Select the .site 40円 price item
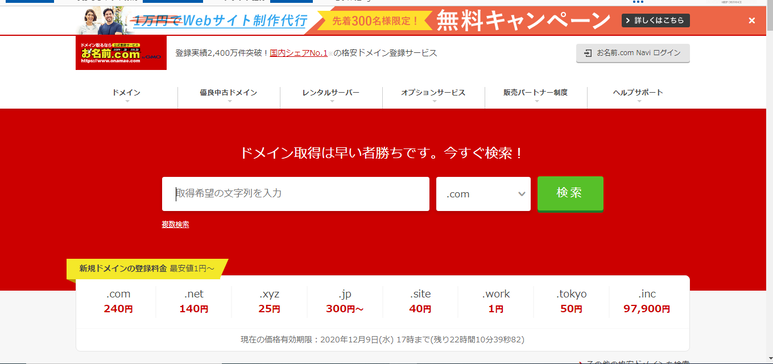Screen dimensions: 773x364 [420, 302]
